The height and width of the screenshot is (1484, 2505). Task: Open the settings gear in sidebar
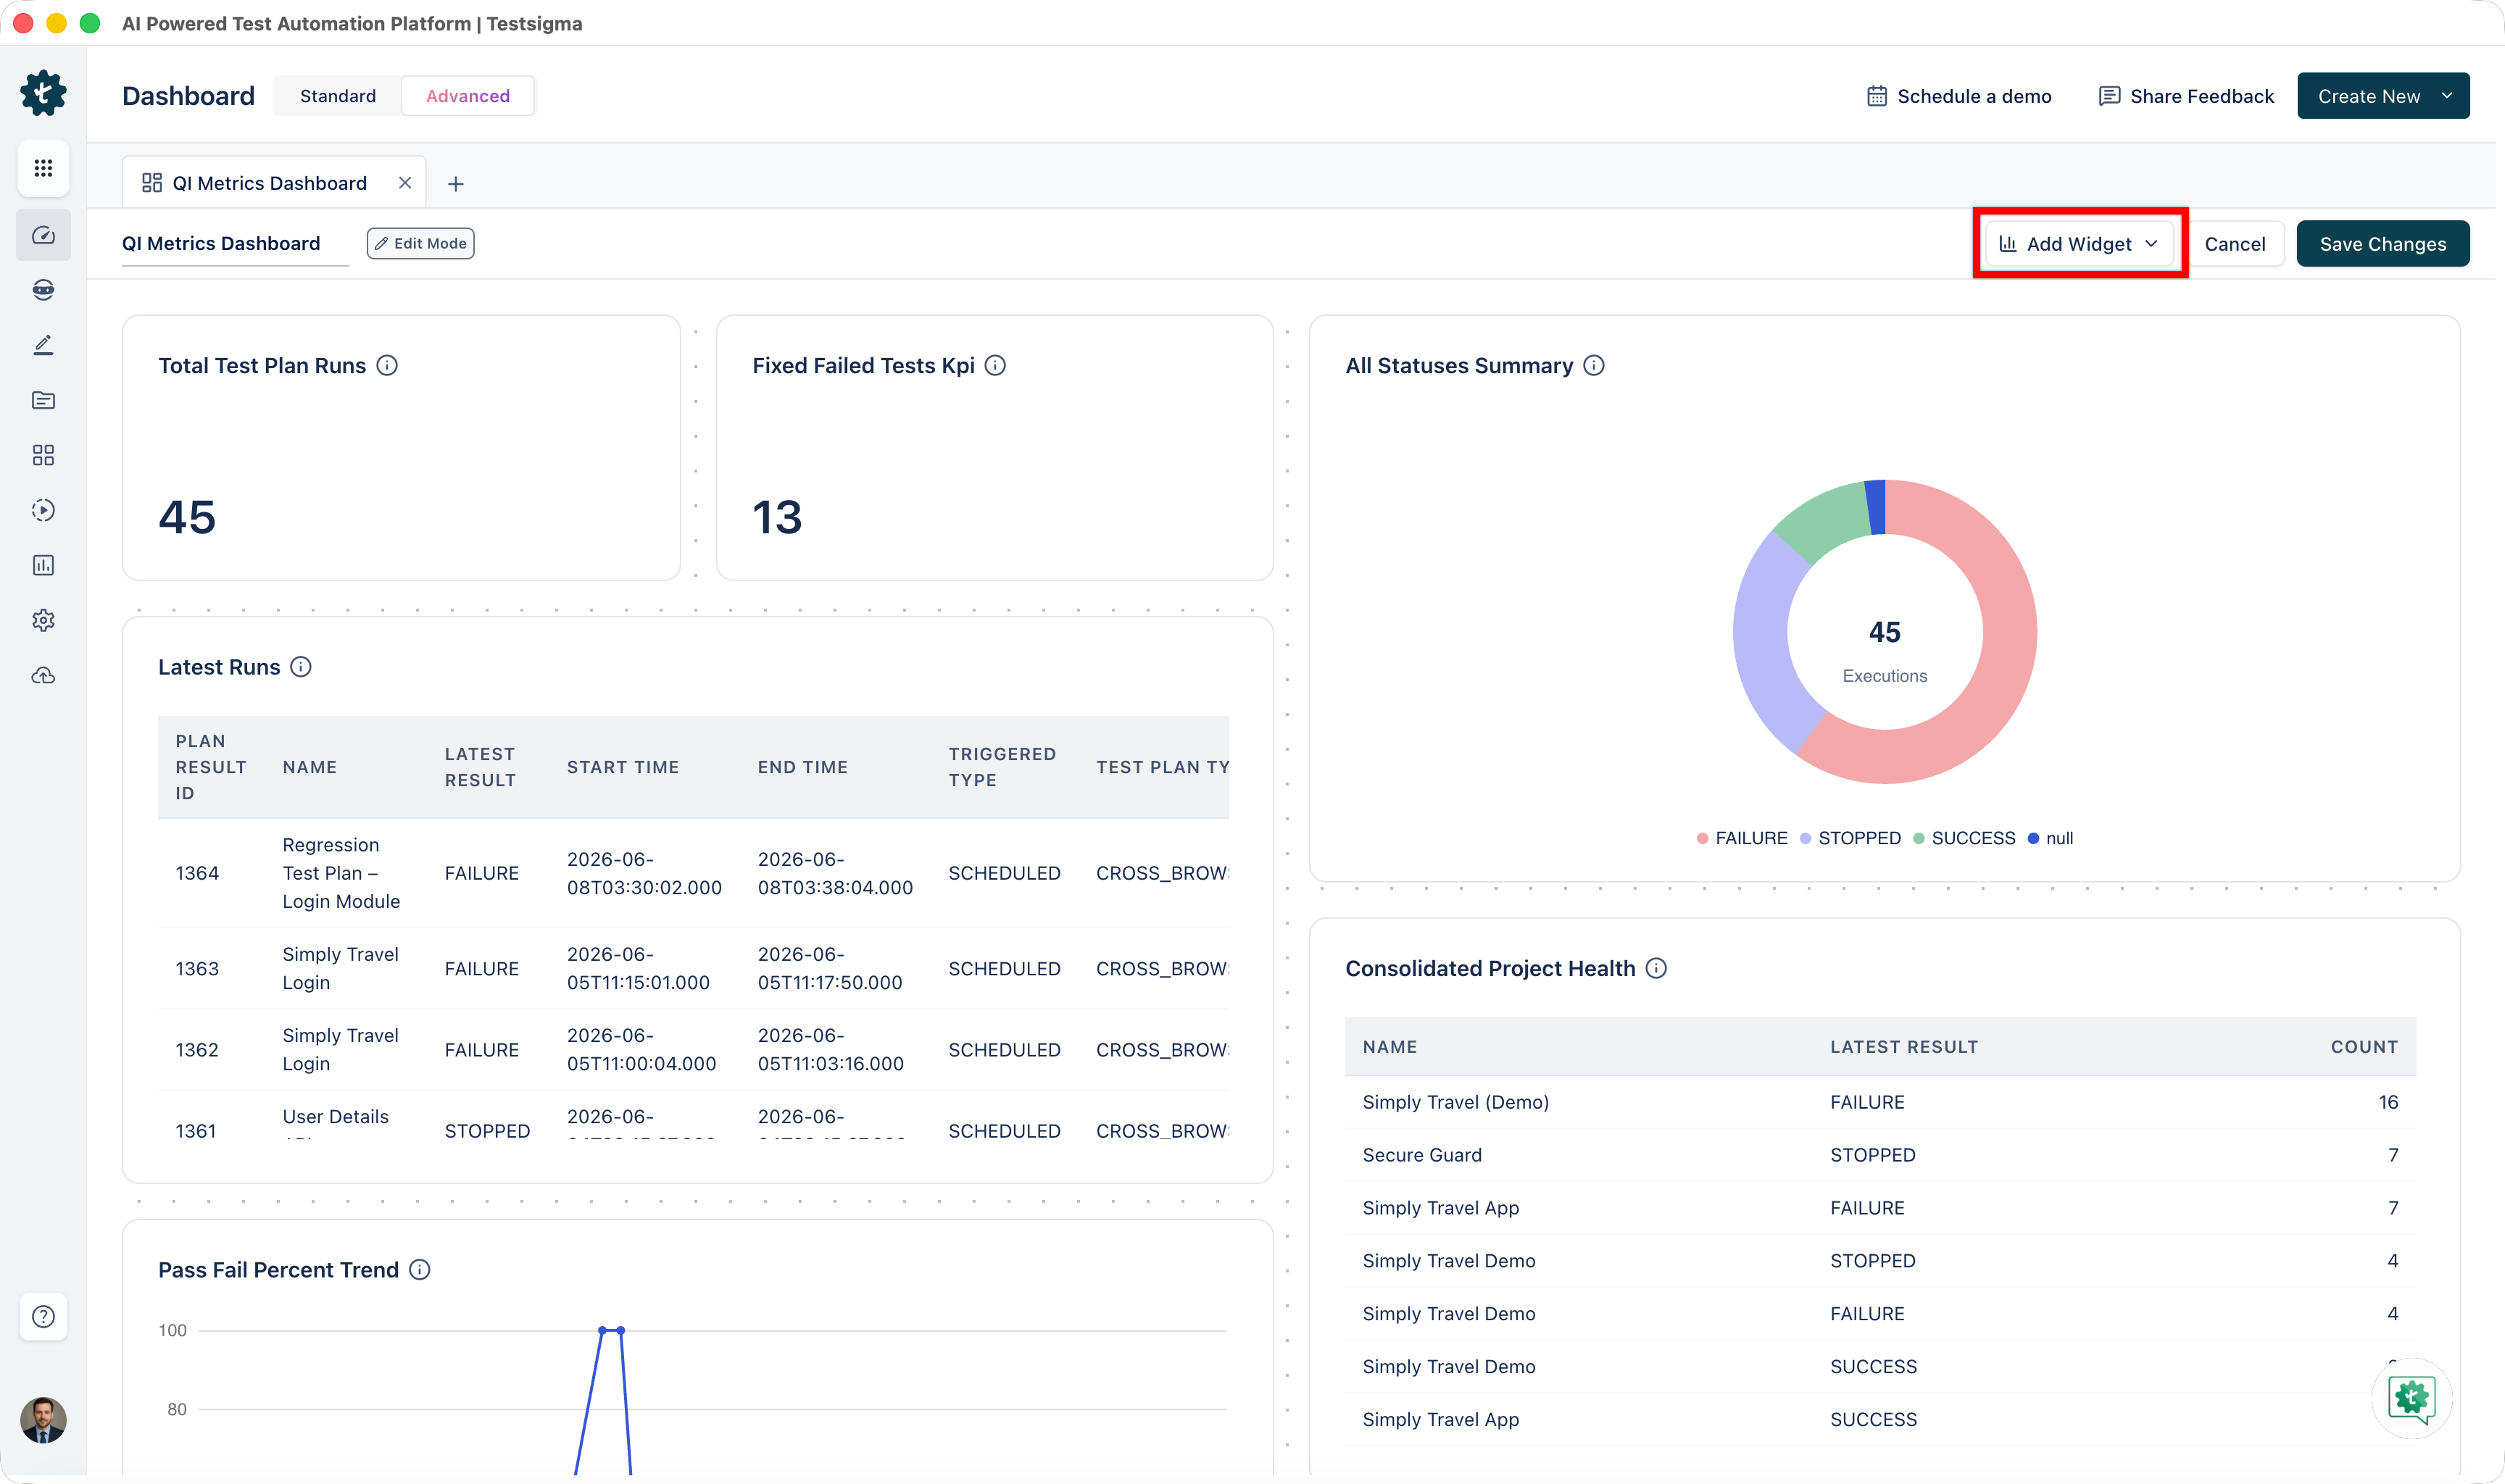coord(43,620)
